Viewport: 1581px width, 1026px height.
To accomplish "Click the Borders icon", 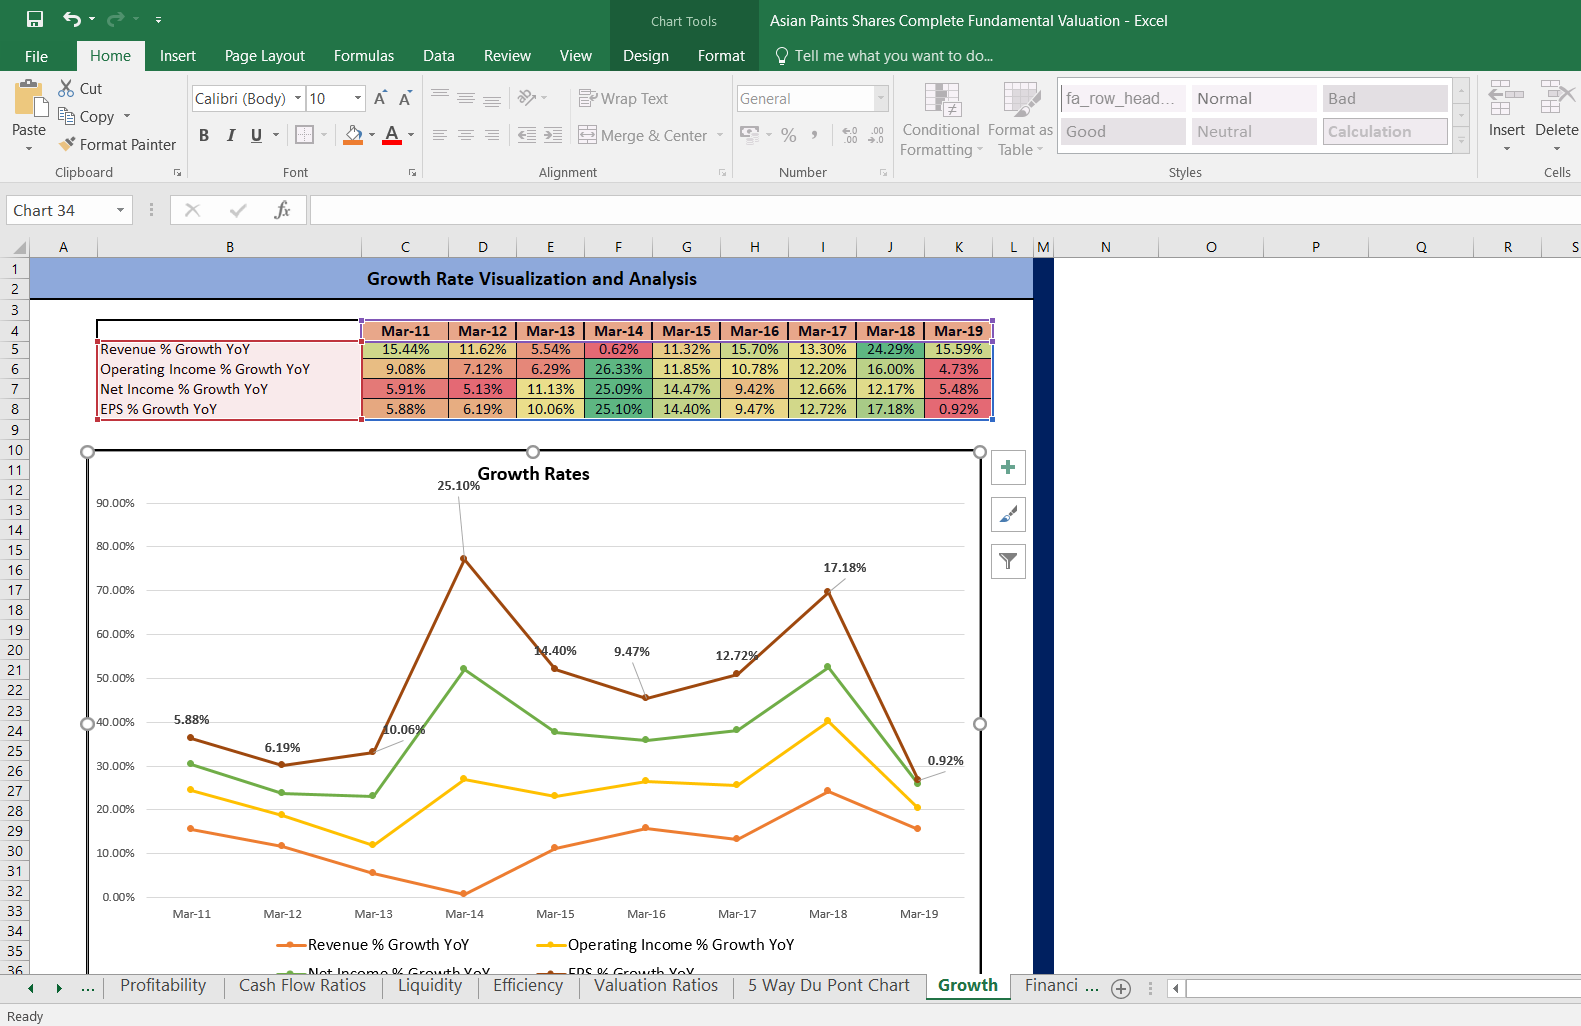I will click(x=305, y=134).
